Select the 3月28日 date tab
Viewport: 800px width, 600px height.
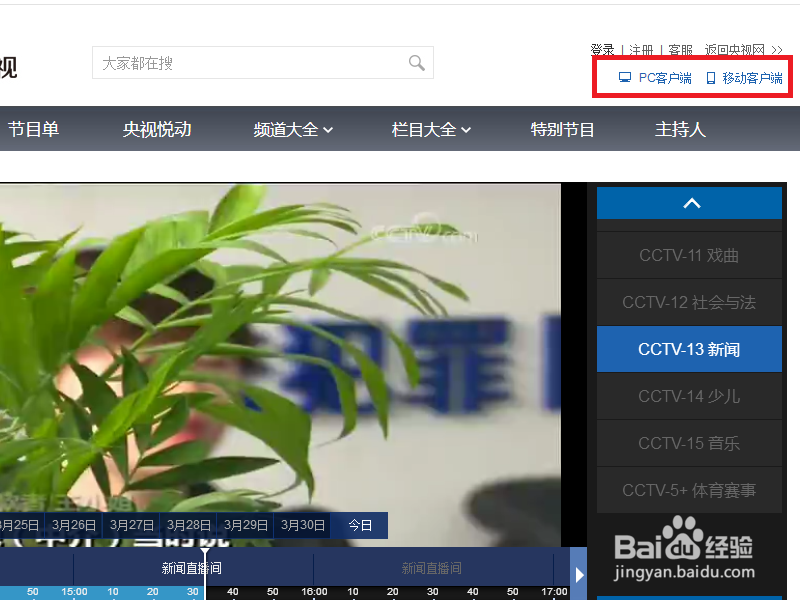[x=189, y=526]
